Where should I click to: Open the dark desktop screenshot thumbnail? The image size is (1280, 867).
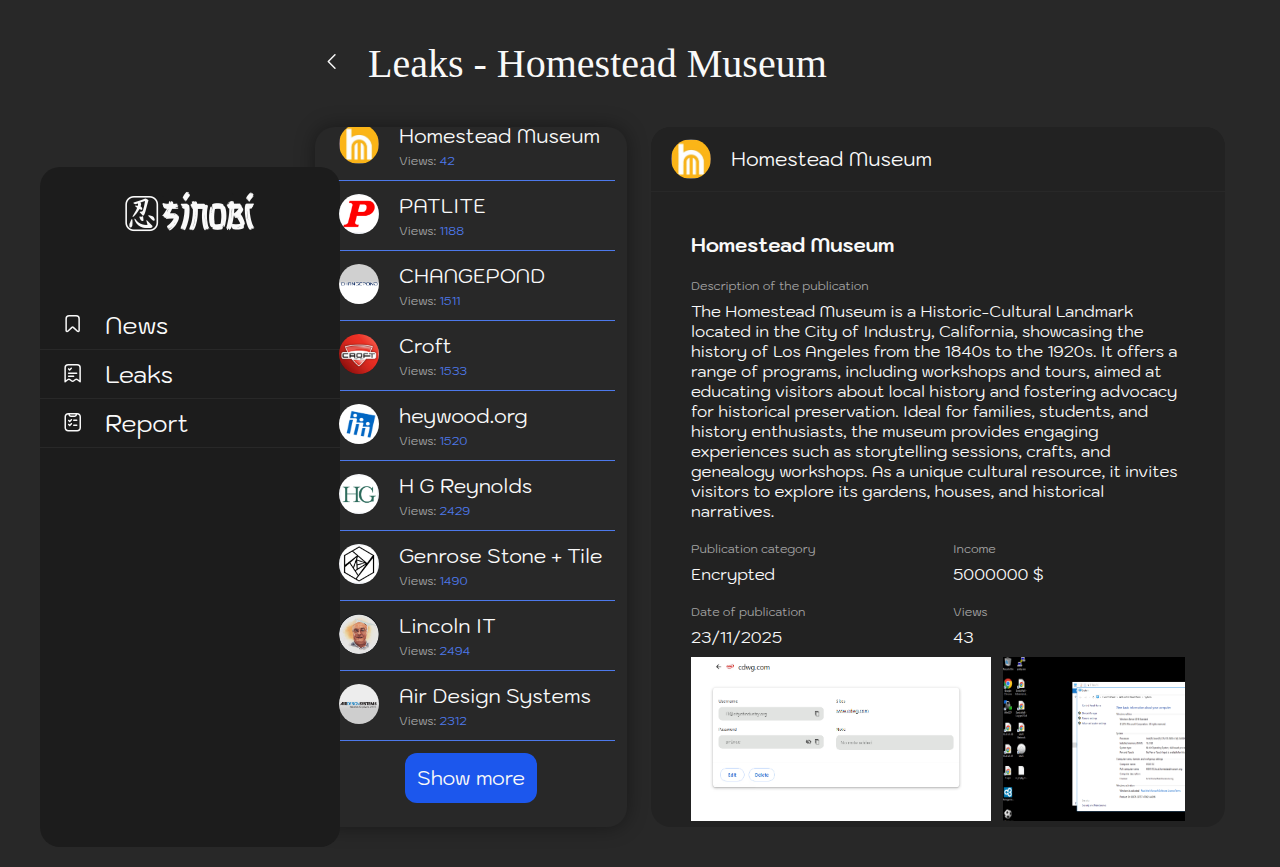(x=1094, y=738)
